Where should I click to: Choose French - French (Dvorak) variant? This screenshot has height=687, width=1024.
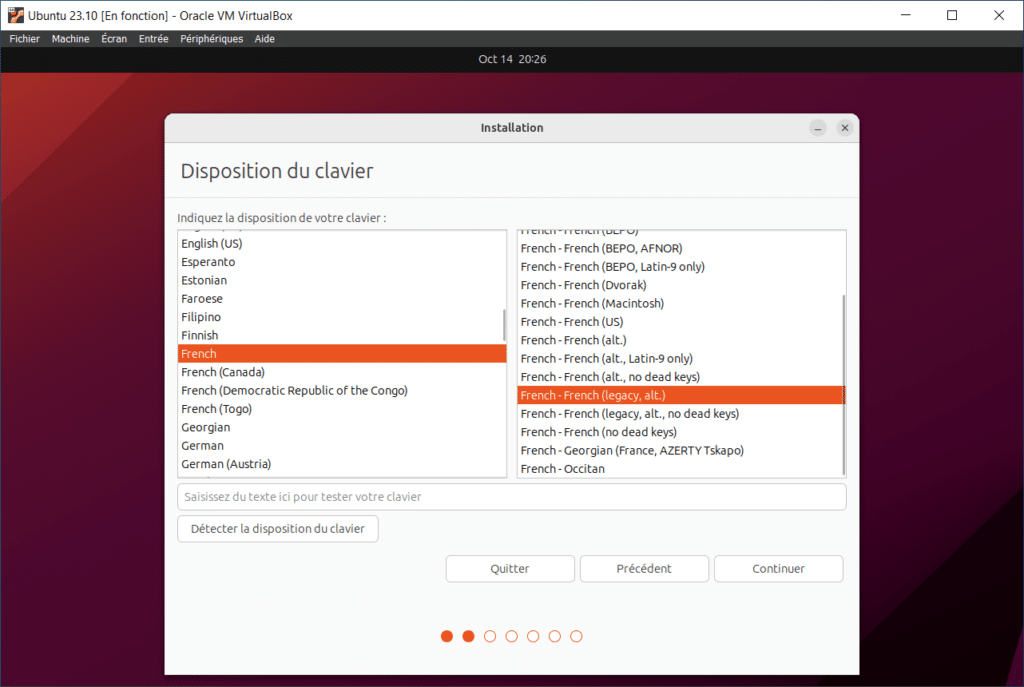680,285
